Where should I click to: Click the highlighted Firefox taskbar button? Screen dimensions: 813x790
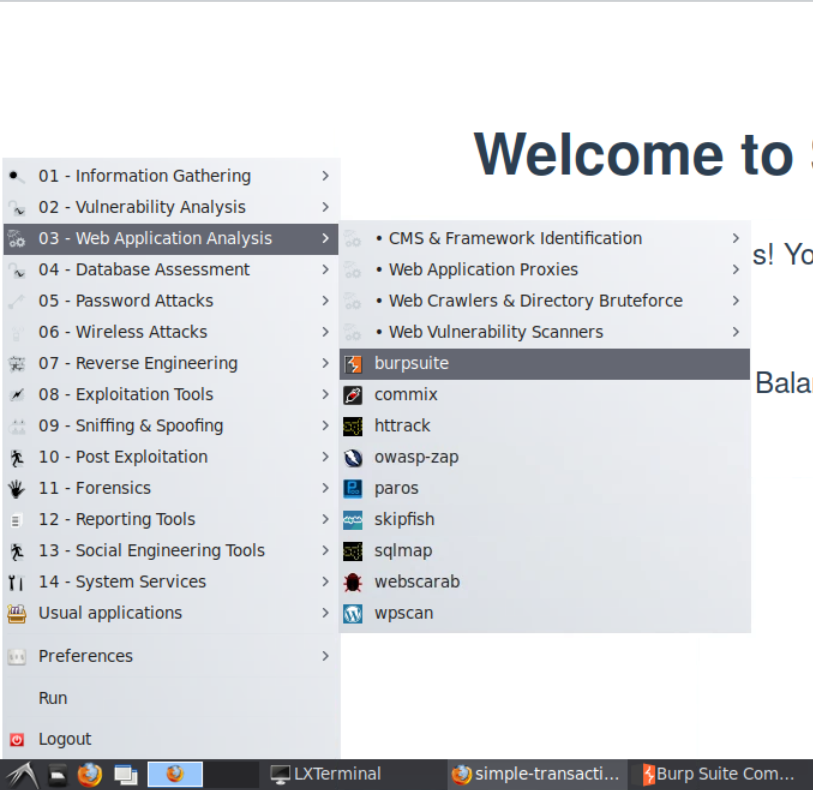tap(175, 774)
